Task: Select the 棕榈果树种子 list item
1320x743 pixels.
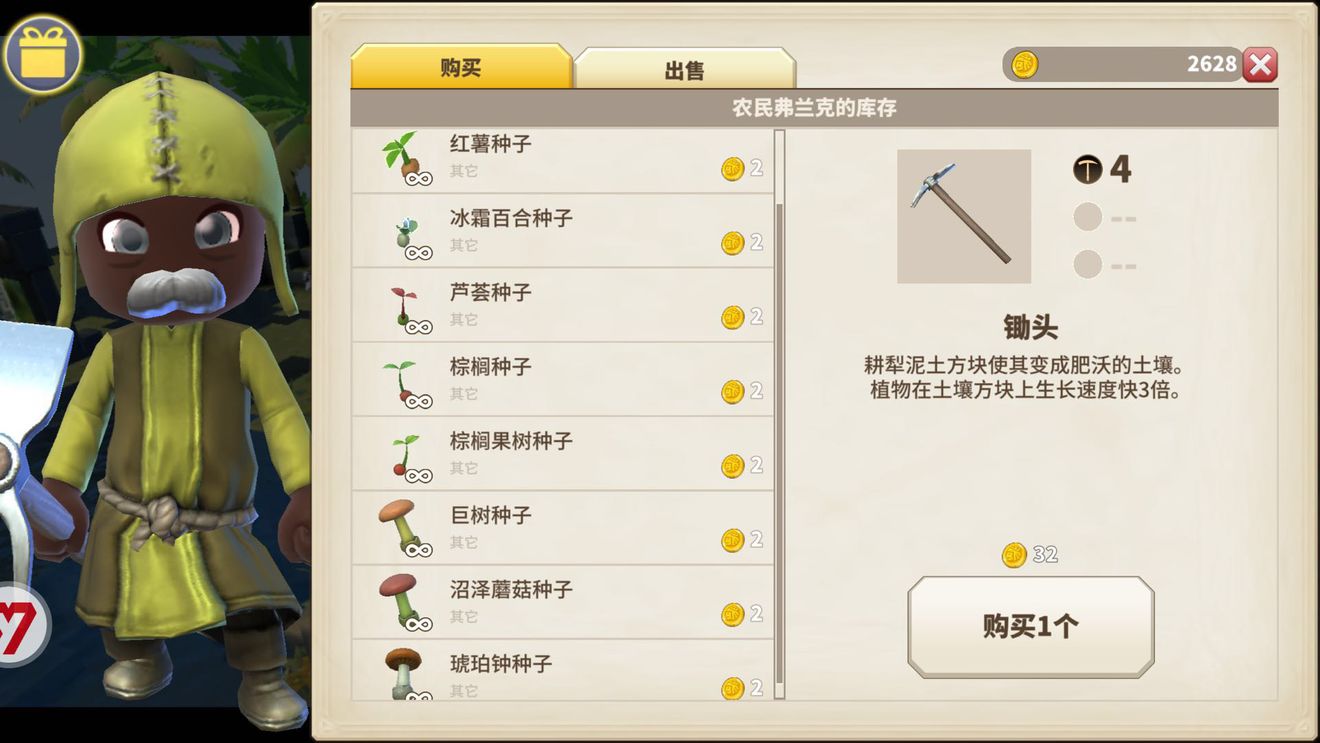Action: coord(562,453)
